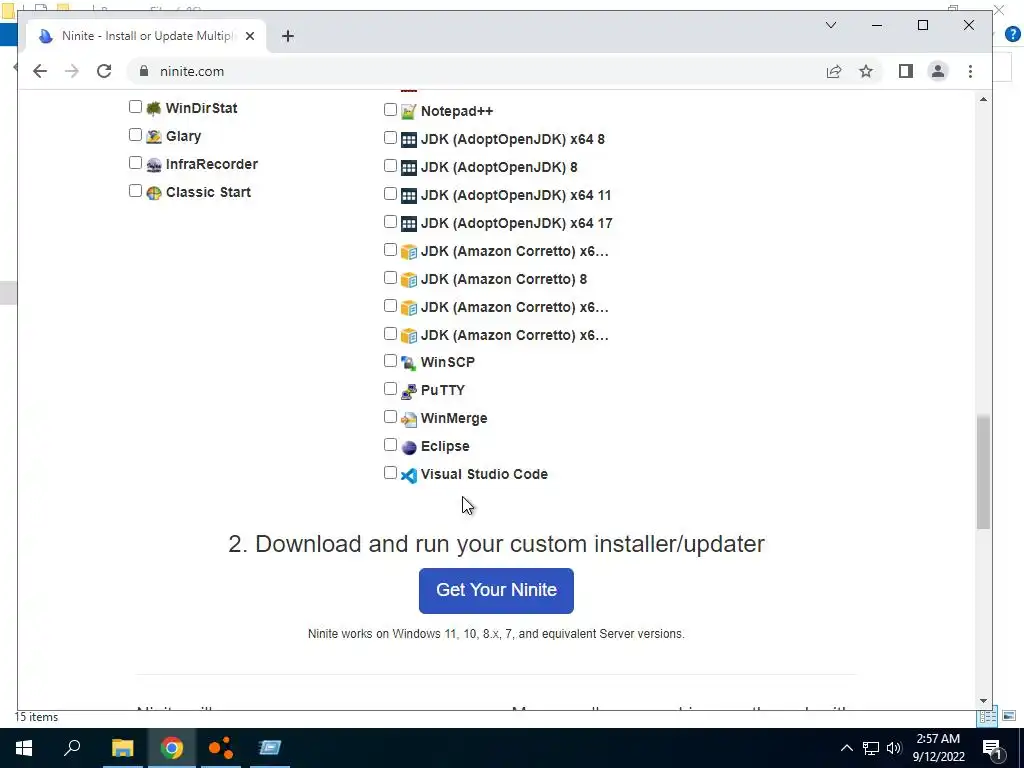Click the Chrome taskbar icon

172,748
